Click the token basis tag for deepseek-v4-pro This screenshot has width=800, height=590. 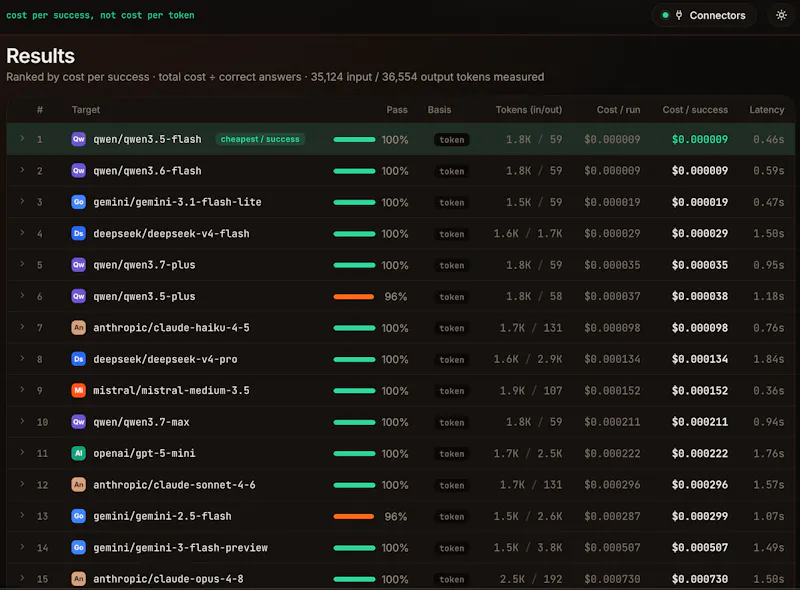pos(452,359)
